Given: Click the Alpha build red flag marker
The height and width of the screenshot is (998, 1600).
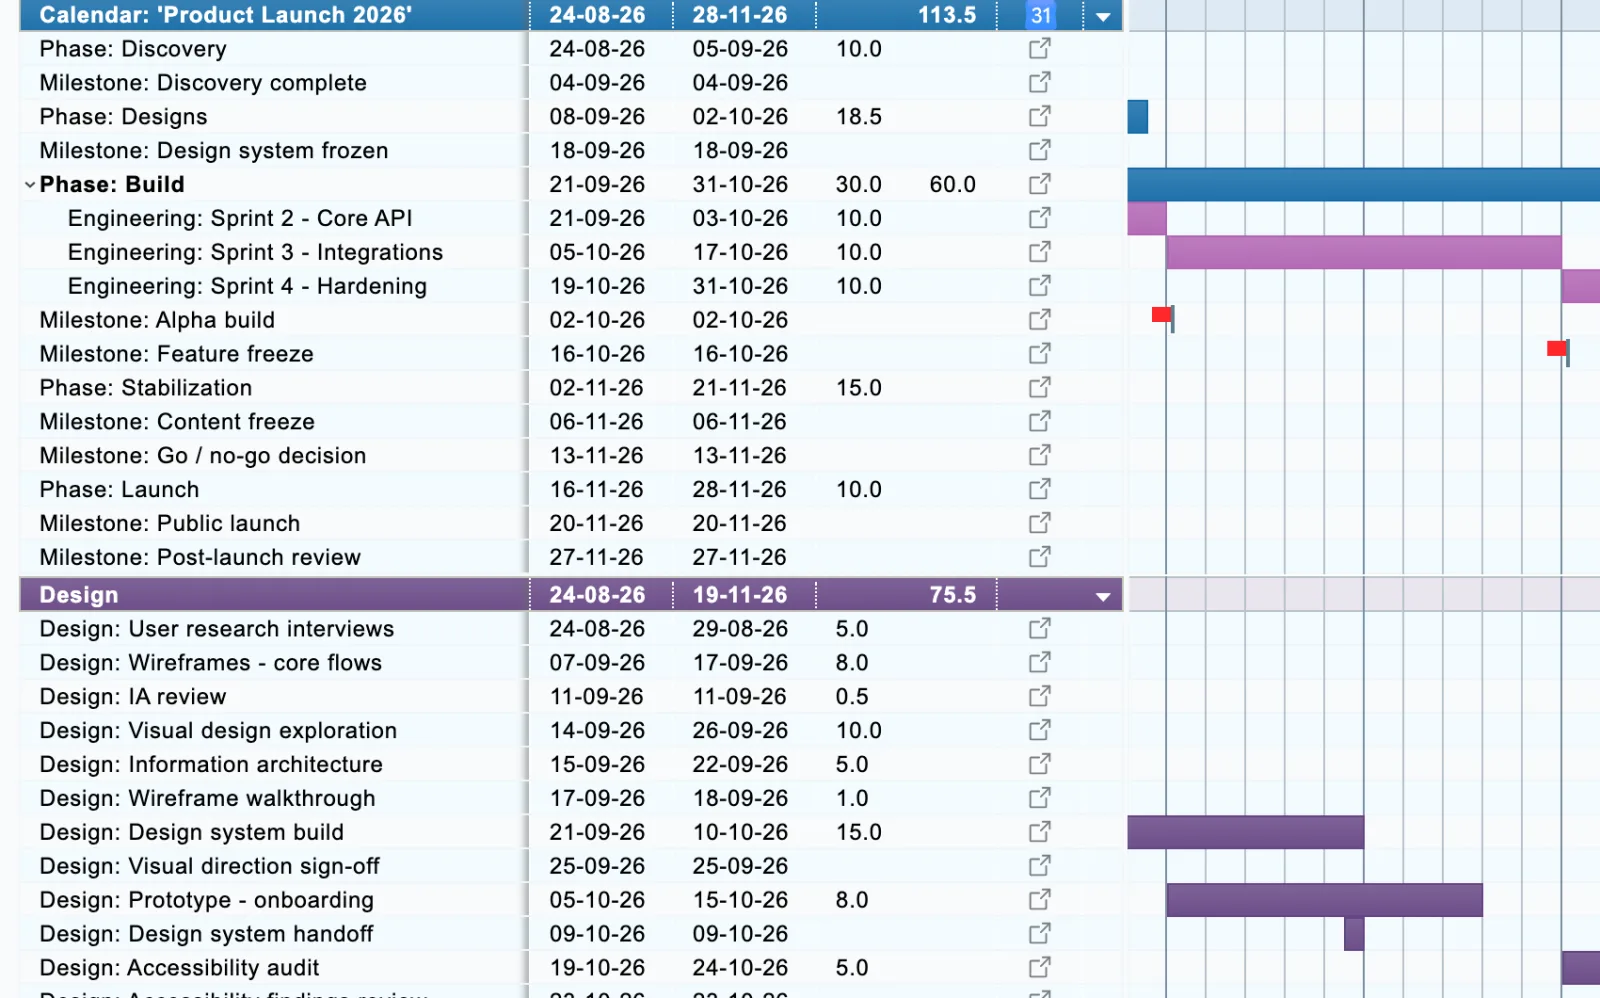Looking at the screenshot, I should coord(1162,316).
